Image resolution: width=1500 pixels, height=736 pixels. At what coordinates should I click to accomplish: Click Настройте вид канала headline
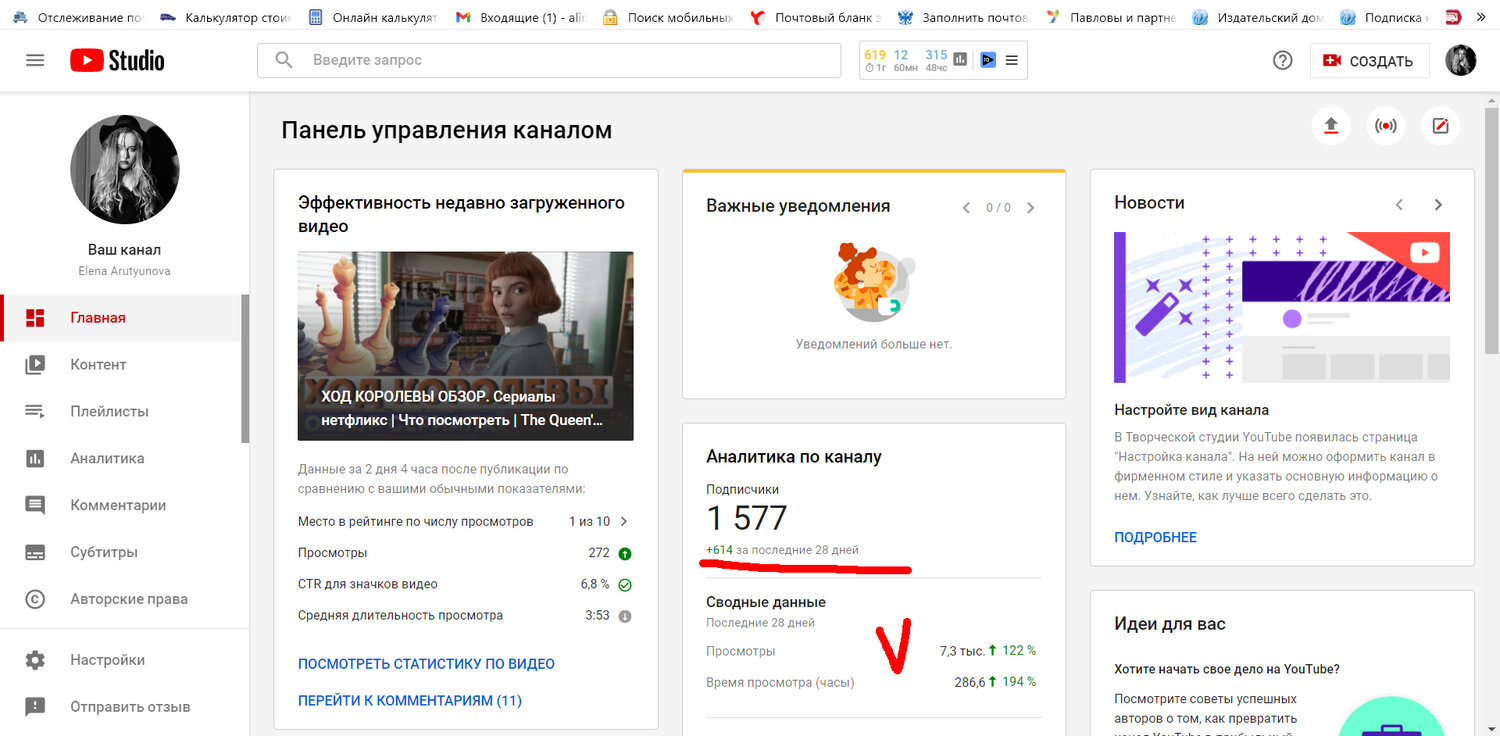click(1192, 410)
